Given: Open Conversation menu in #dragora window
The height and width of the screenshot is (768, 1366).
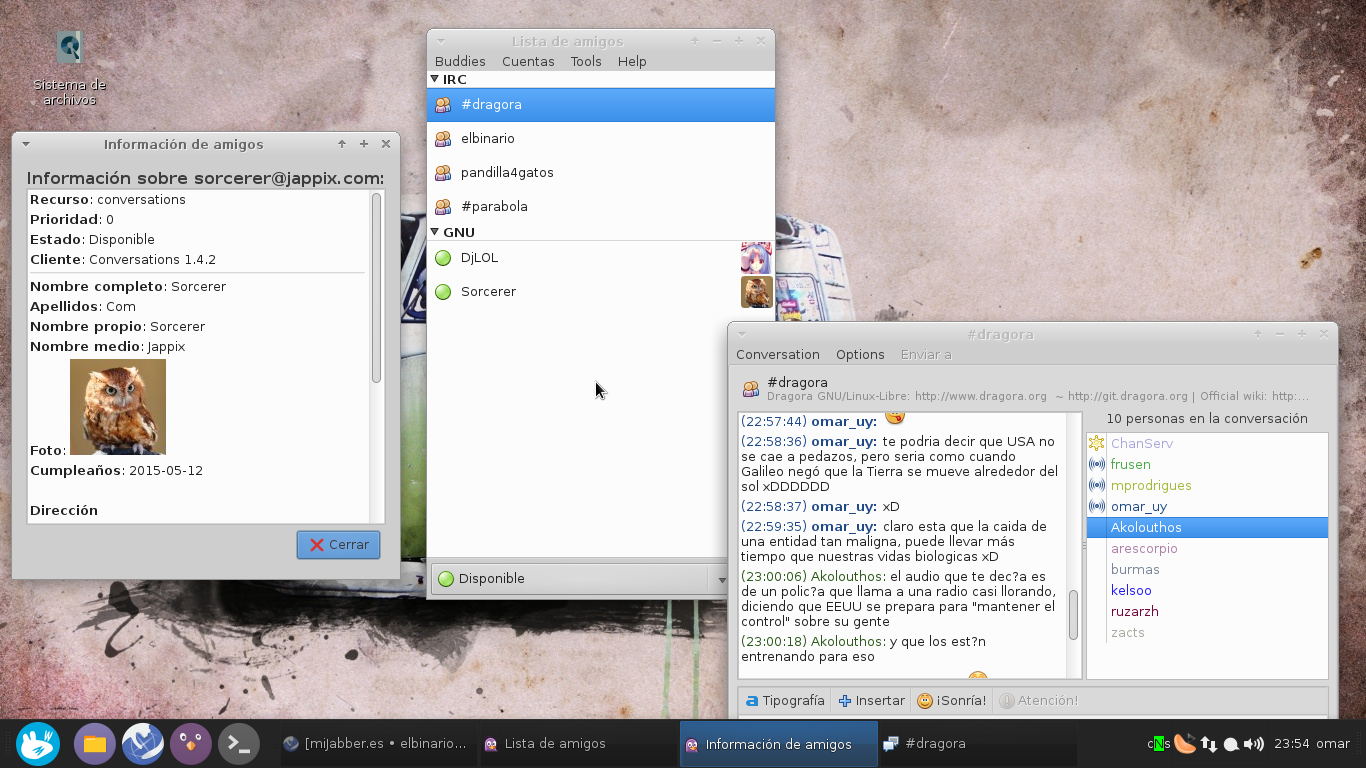Looking at the screenshot, I should (x=778, y=354).
